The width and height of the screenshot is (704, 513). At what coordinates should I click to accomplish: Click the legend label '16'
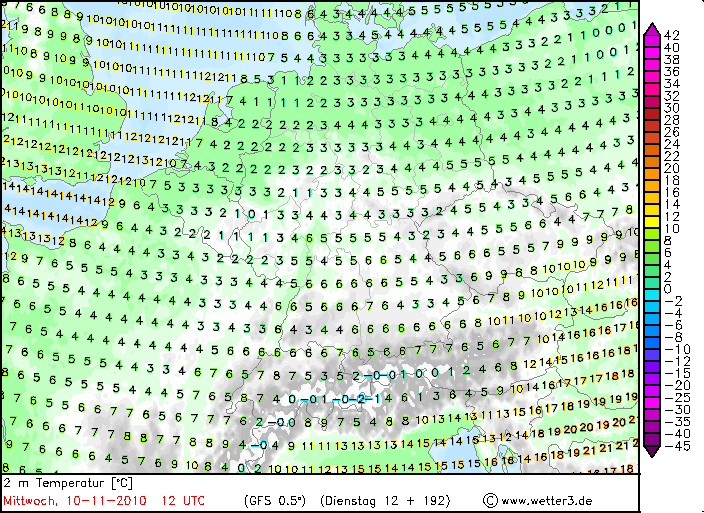click(x=671, y=193)
